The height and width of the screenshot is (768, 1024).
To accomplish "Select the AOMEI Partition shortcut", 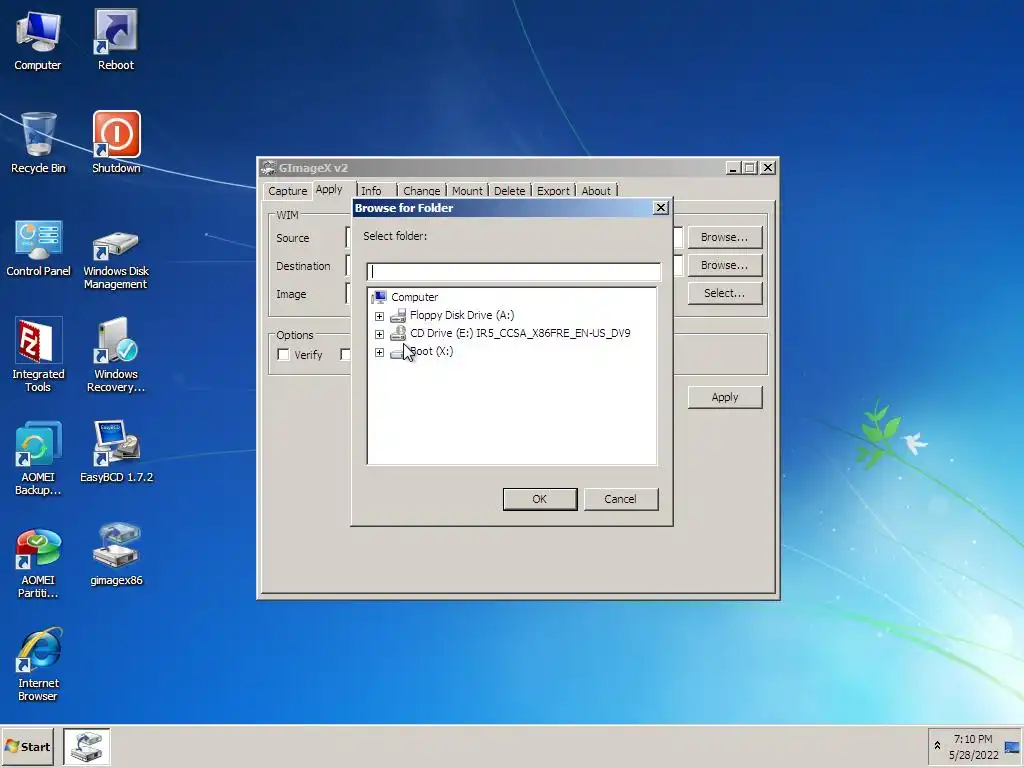I will (38, 563).
